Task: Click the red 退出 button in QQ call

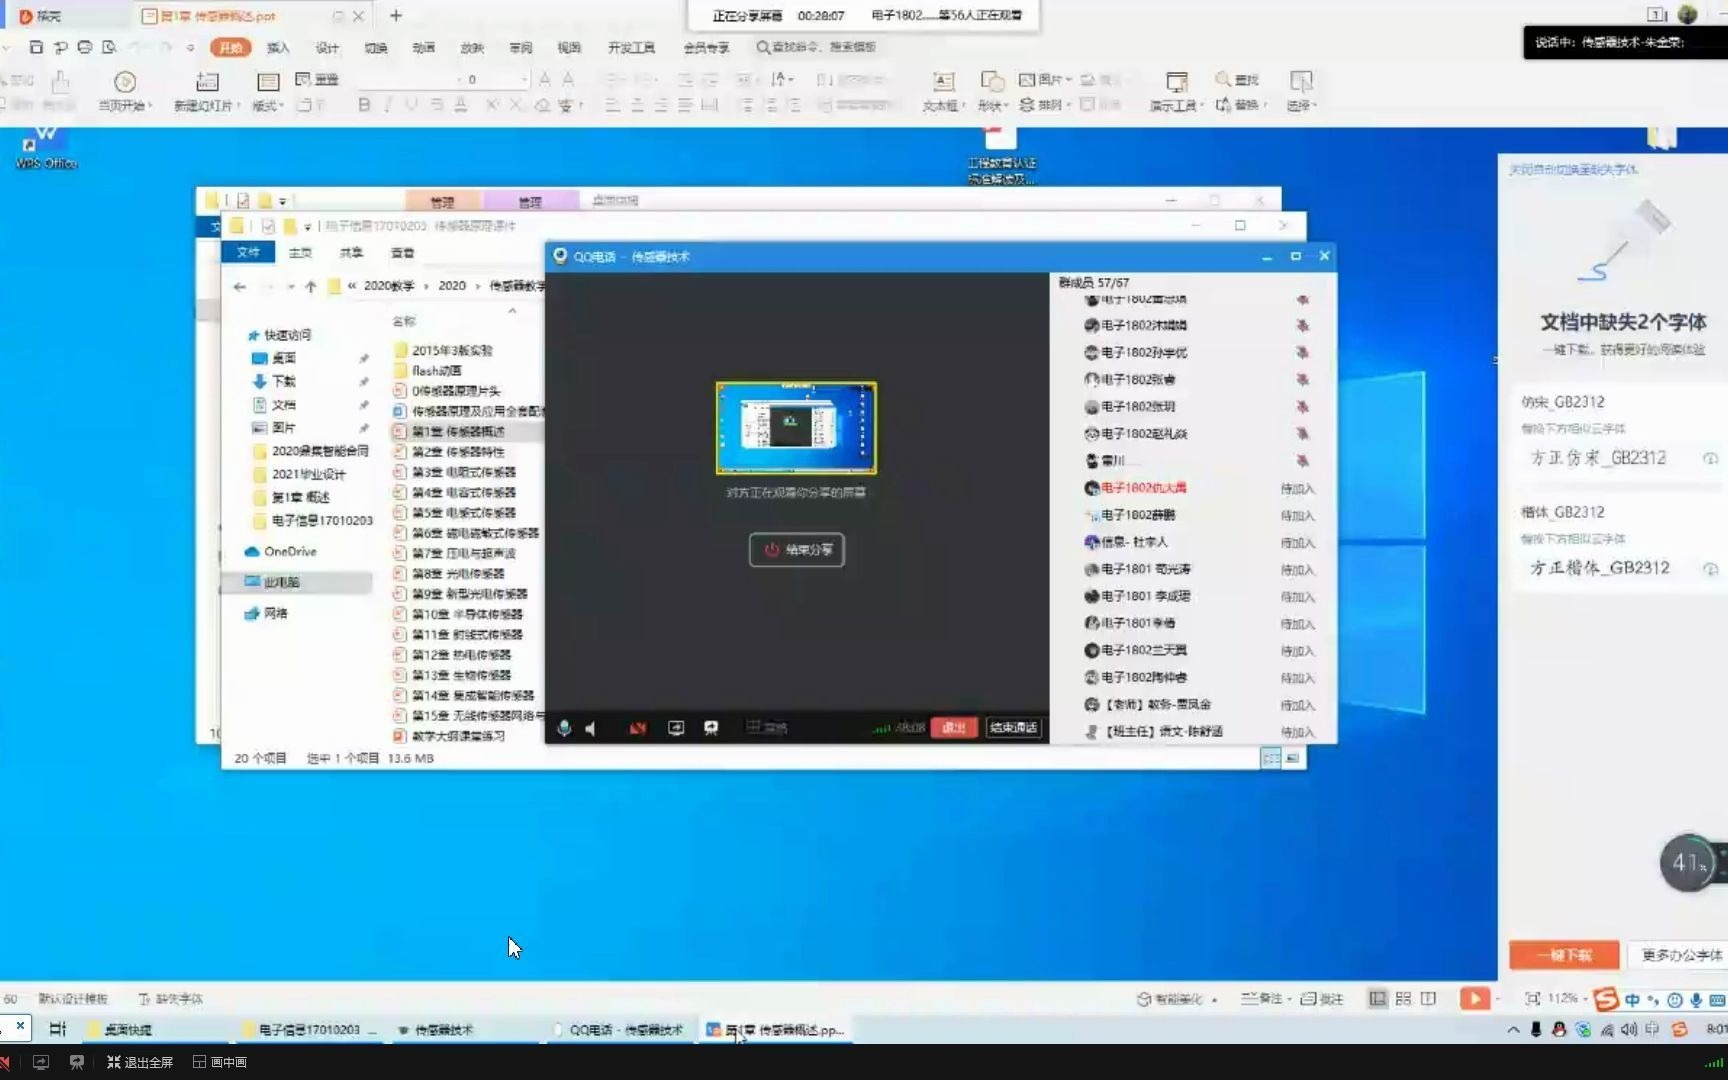Action: tap(953, 728)
